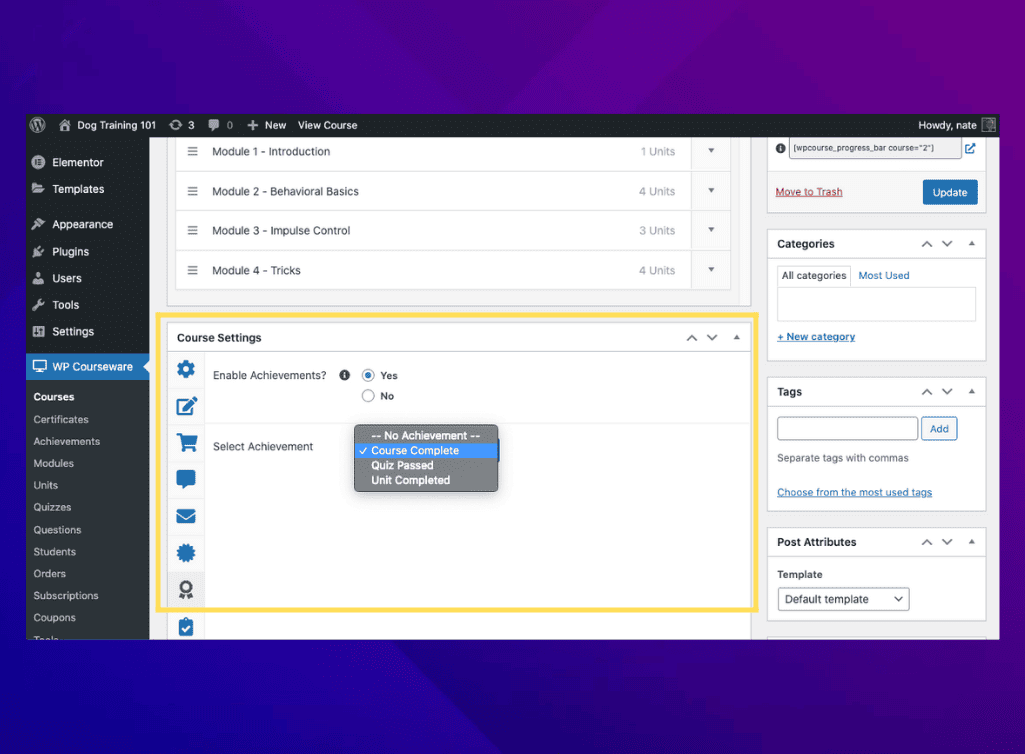Open WP Courseware menu in the sidebar
This screenshot has height=754, width=1025.
88,367
